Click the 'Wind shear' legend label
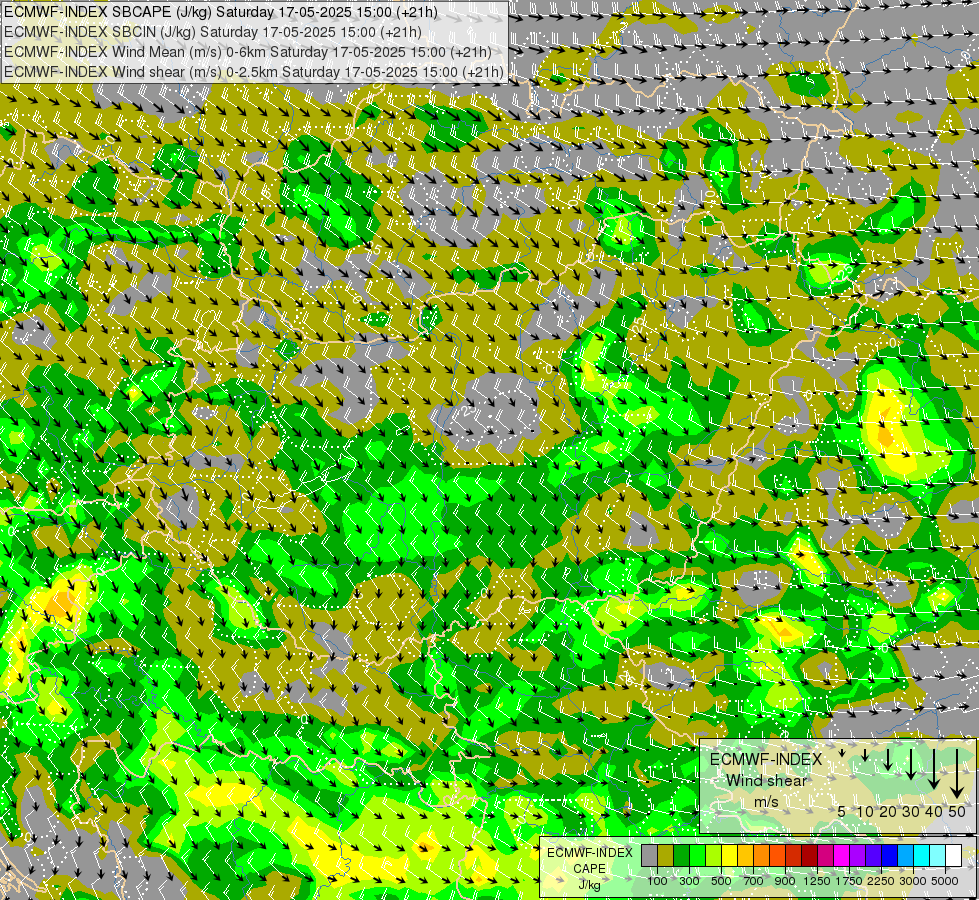 tap(766, 781)
